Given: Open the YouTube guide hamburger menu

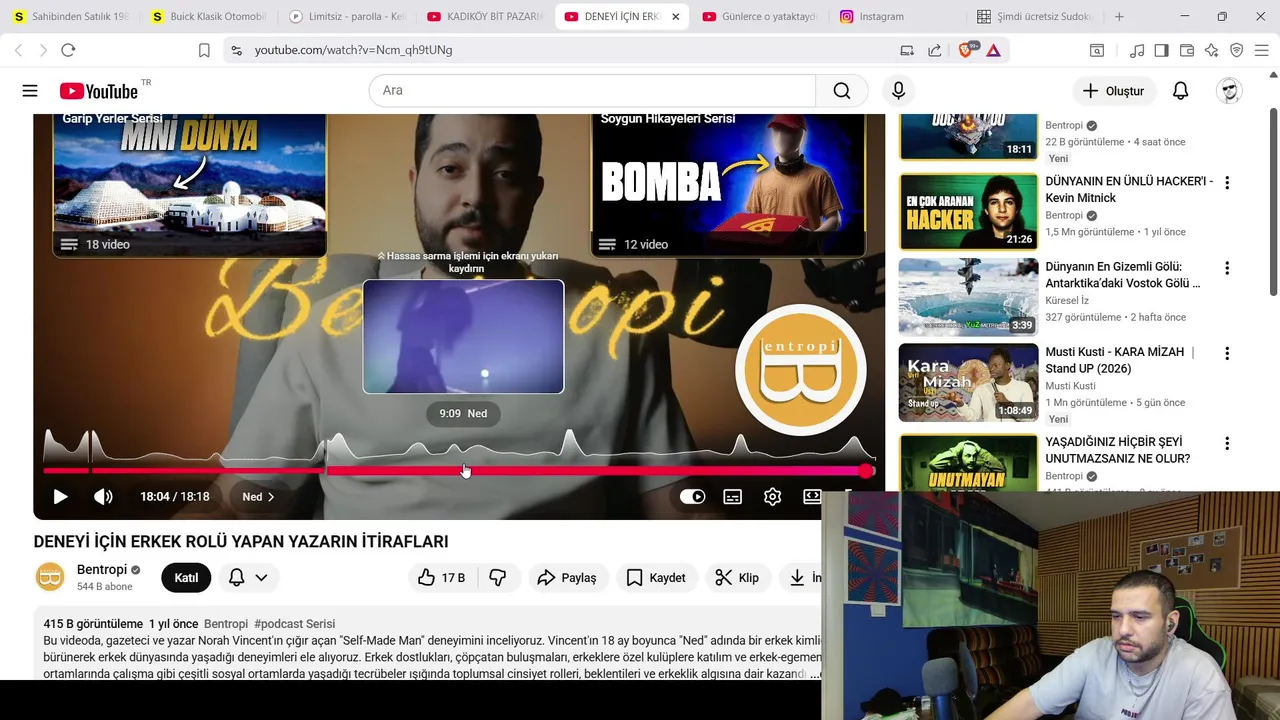Looking at the screenshot, I should [x=30, y=91].
